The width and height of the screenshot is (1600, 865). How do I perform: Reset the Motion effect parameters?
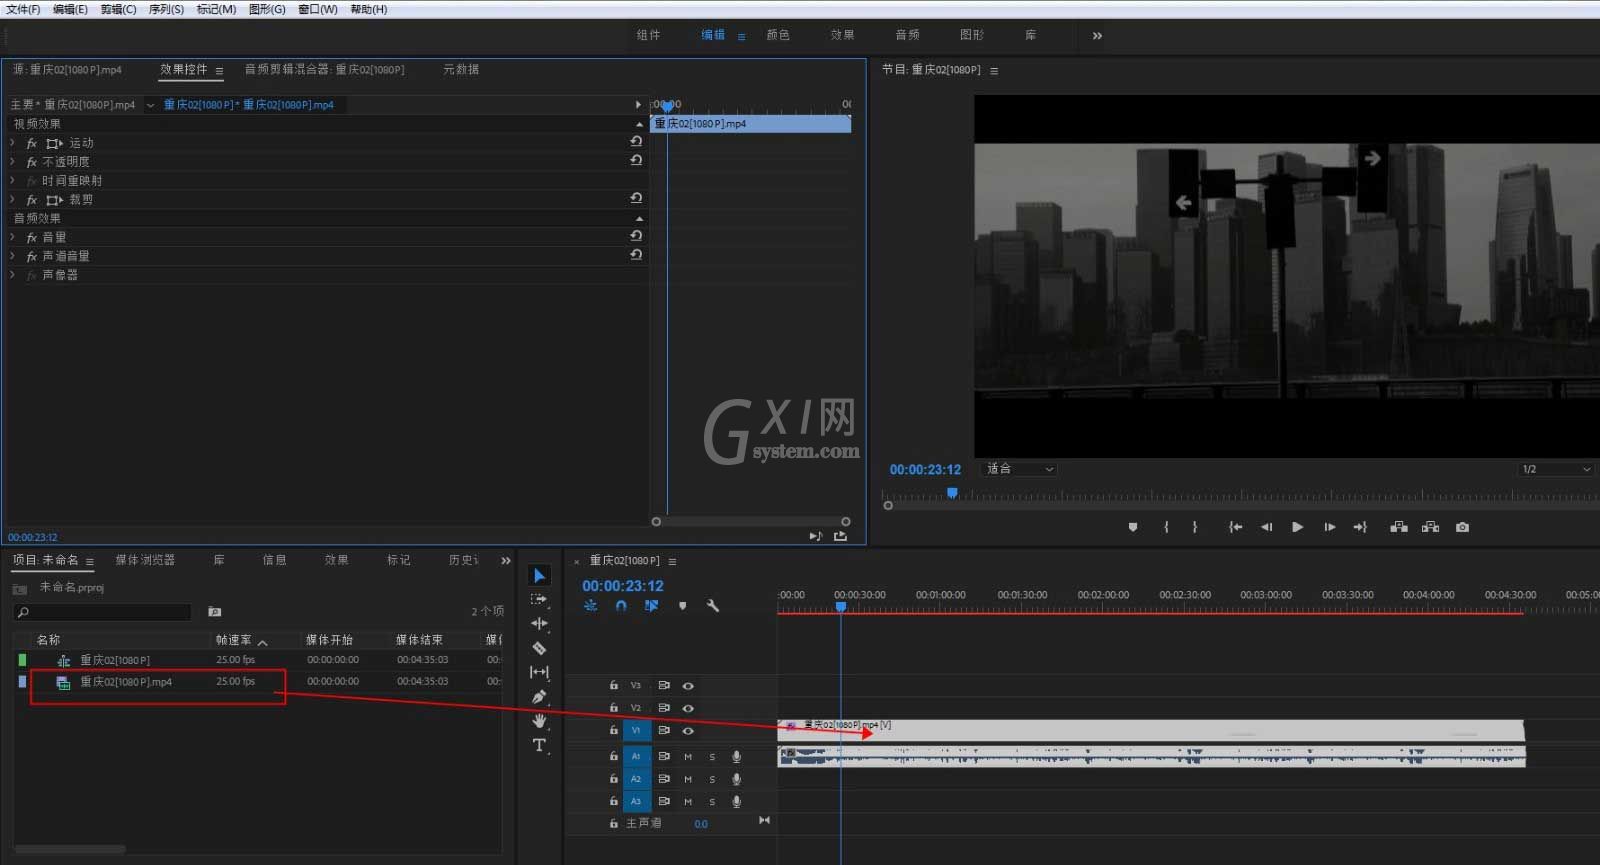(636, 141)
